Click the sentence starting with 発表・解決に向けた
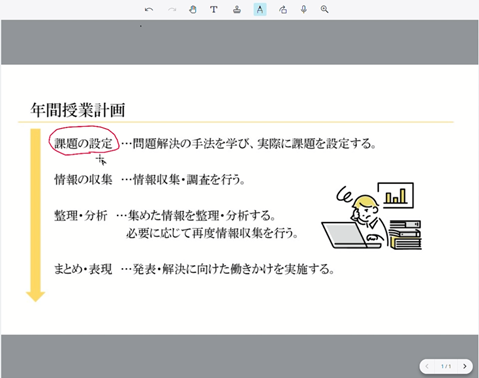The width and height of the screenshot is (479, 378). [234, 269]
